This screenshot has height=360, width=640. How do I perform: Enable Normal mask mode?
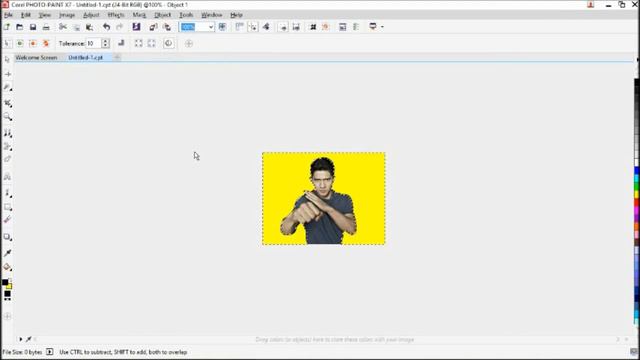(x=7, y=43)
